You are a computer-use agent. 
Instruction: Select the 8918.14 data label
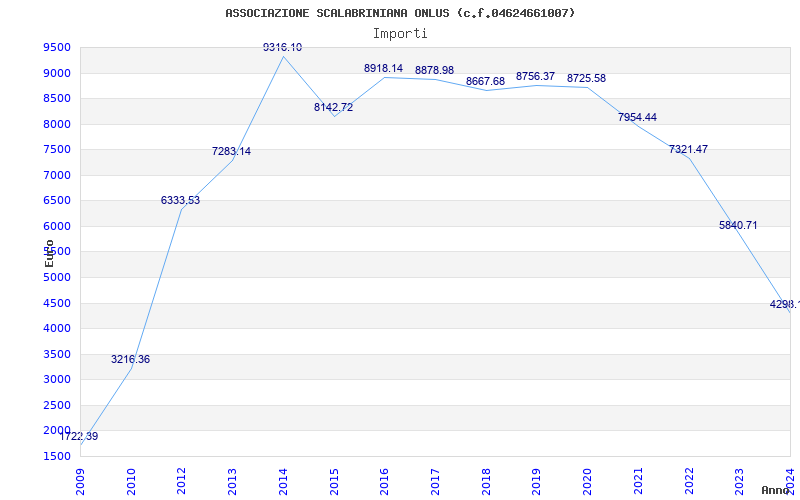click(383, 68)
